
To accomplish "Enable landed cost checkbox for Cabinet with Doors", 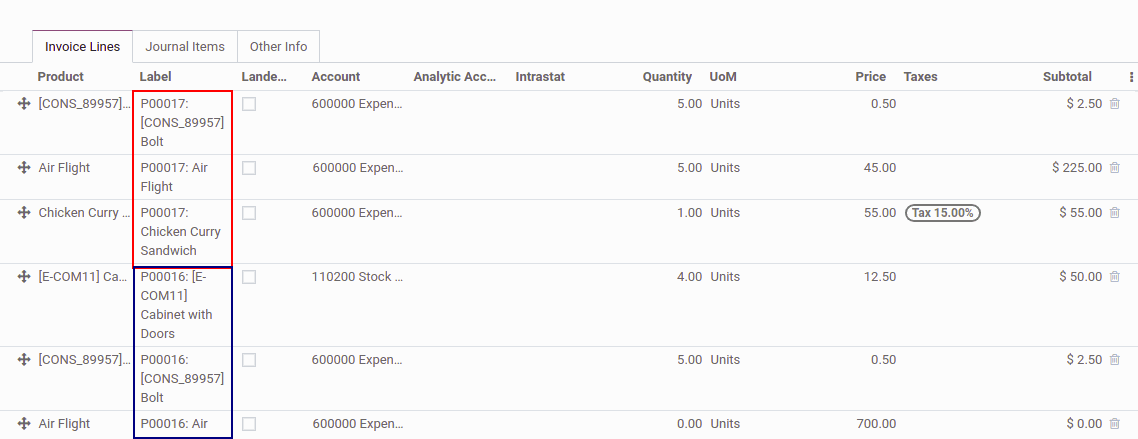I will (x=249, y=277).
